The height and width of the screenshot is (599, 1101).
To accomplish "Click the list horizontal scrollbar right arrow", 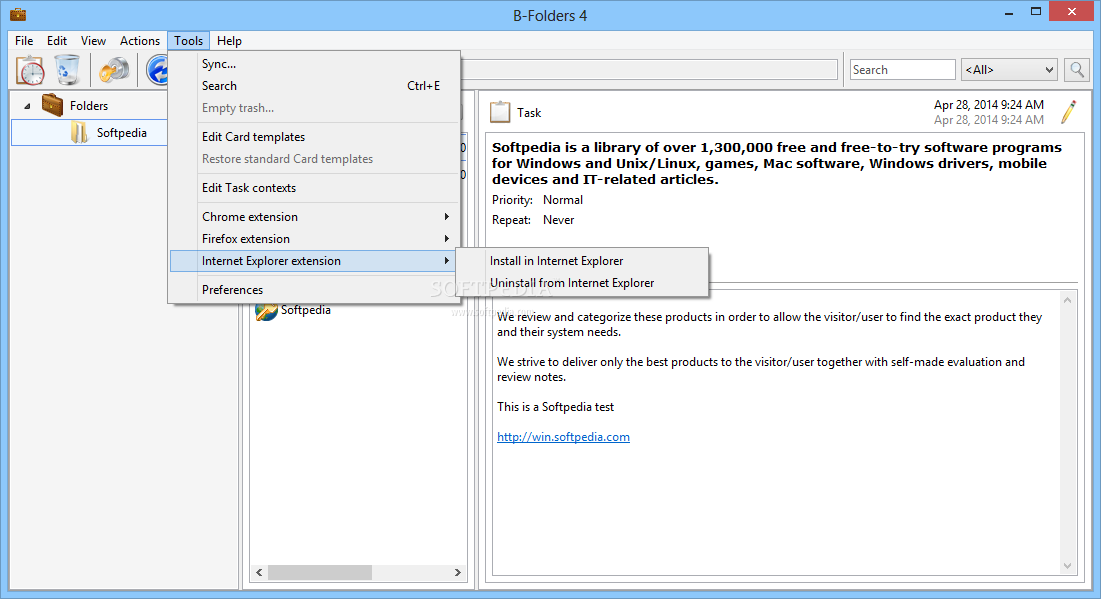I will pos(457,572).
